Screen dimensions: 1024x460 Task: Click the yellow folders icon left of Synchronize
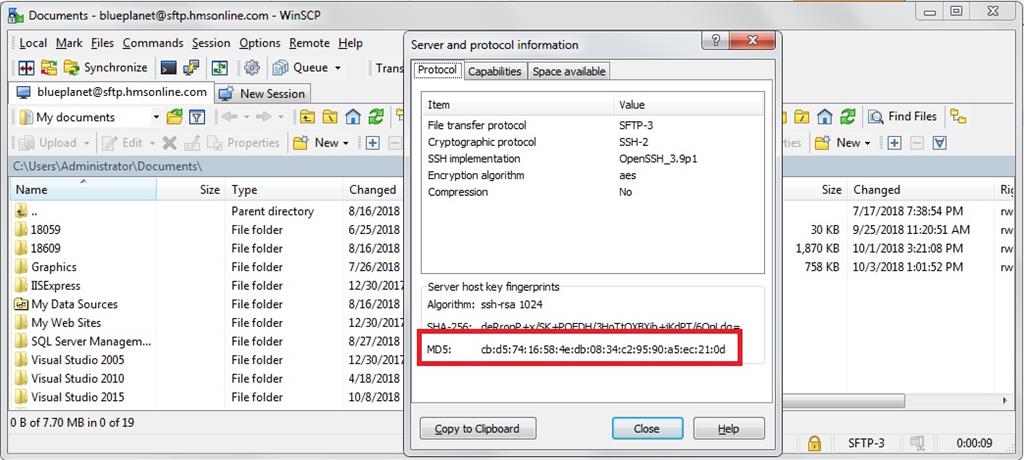[x=49, y=67]
